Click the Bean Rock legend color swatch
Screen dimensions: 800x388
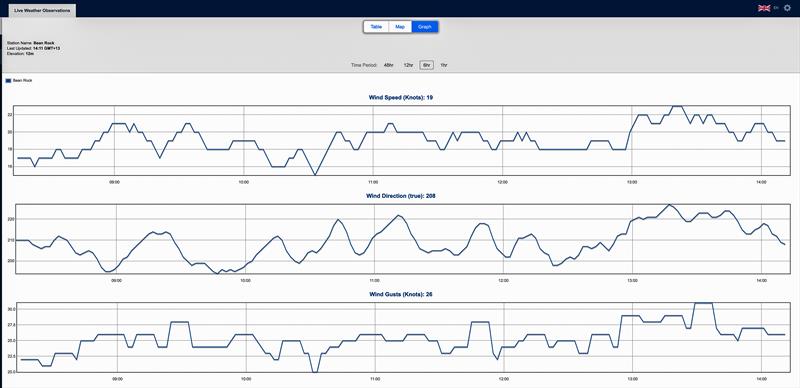point(8,80)
